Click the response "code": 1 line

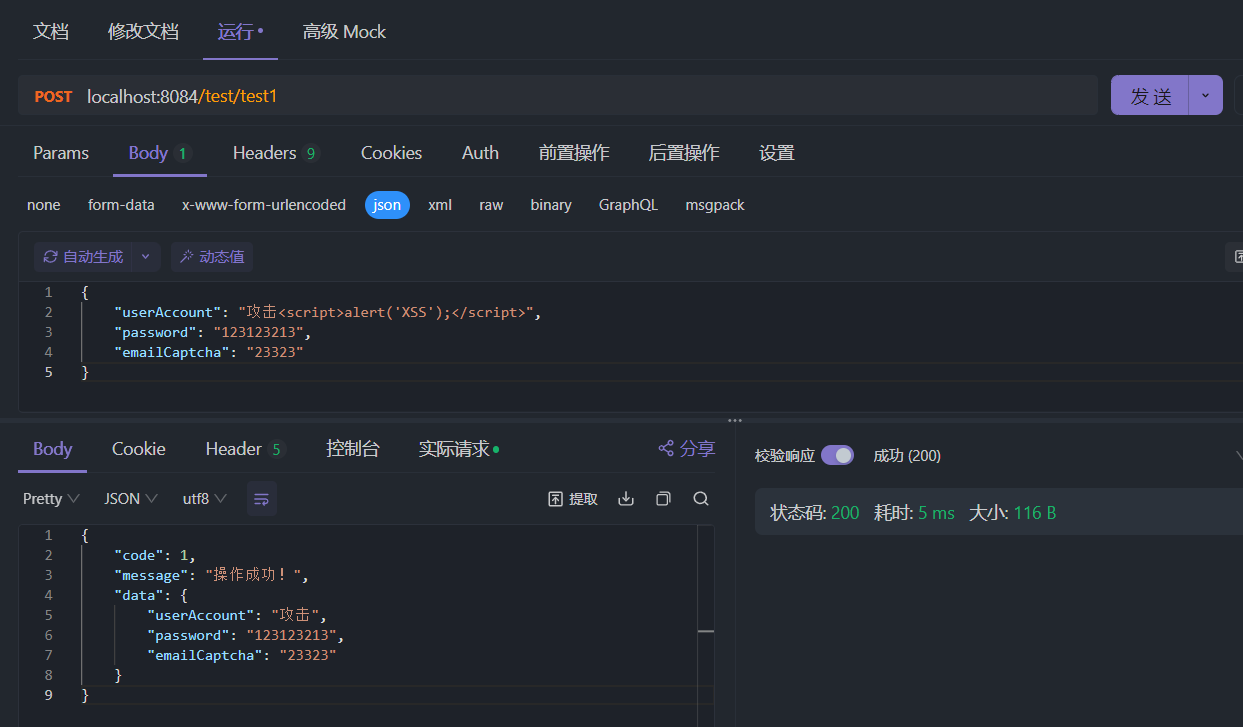click(155, 555)
